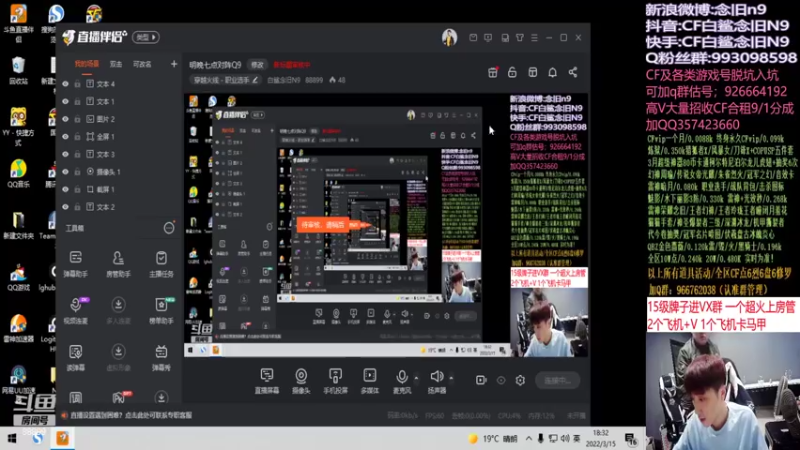Viewport: 800px width, 450px height.
Task: Toggle lock on 图片 2 layer
Action: point(78,119)
